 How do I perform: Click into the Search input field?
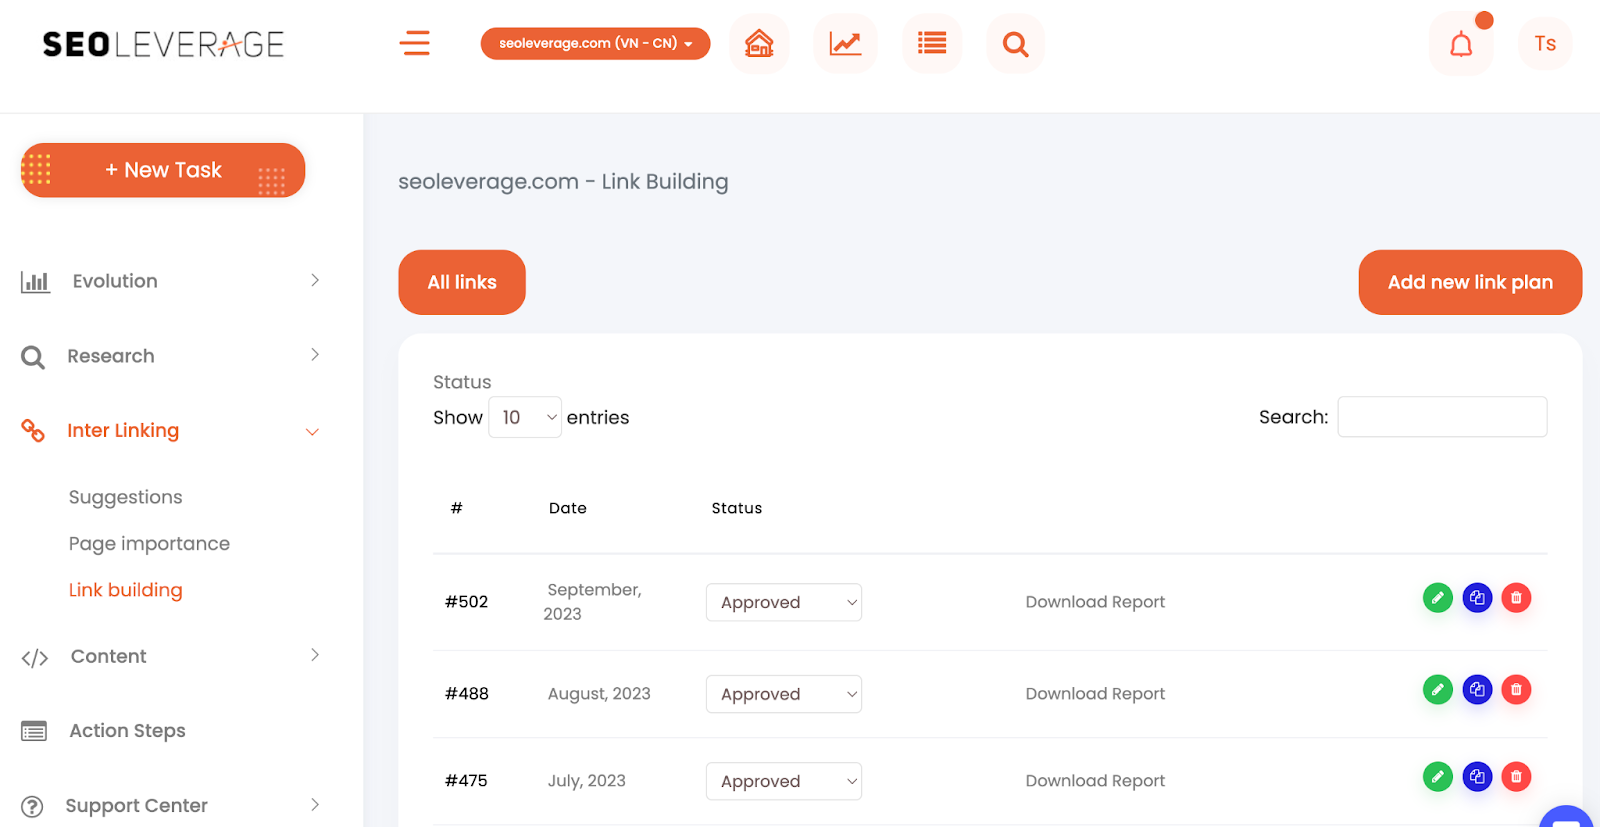[1442, 417]
